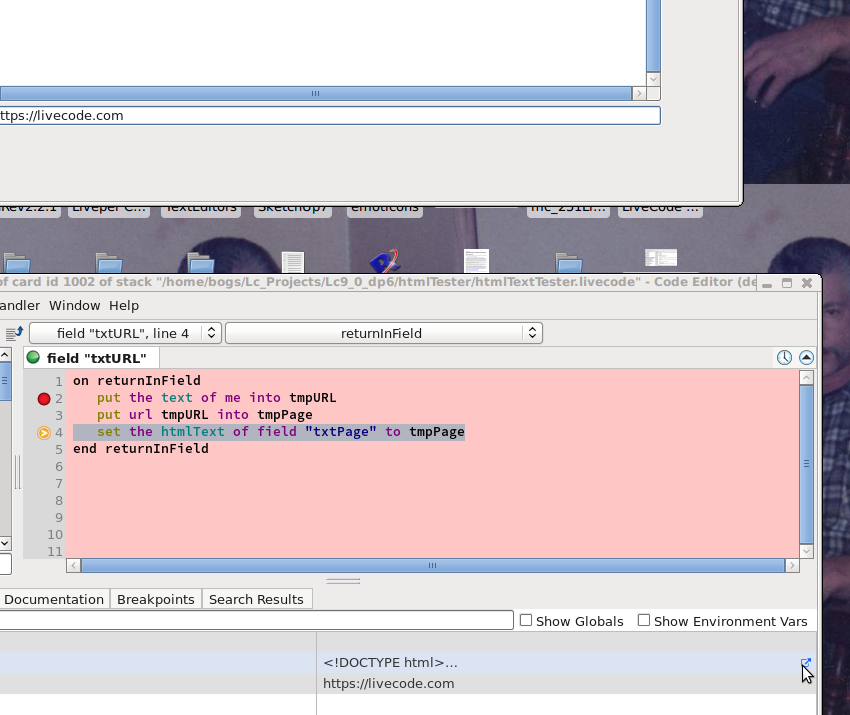850x715 pixels.
Task: Click the green status dot on txtURL tab
Action: pyautogui.click(x=33, y=358)
